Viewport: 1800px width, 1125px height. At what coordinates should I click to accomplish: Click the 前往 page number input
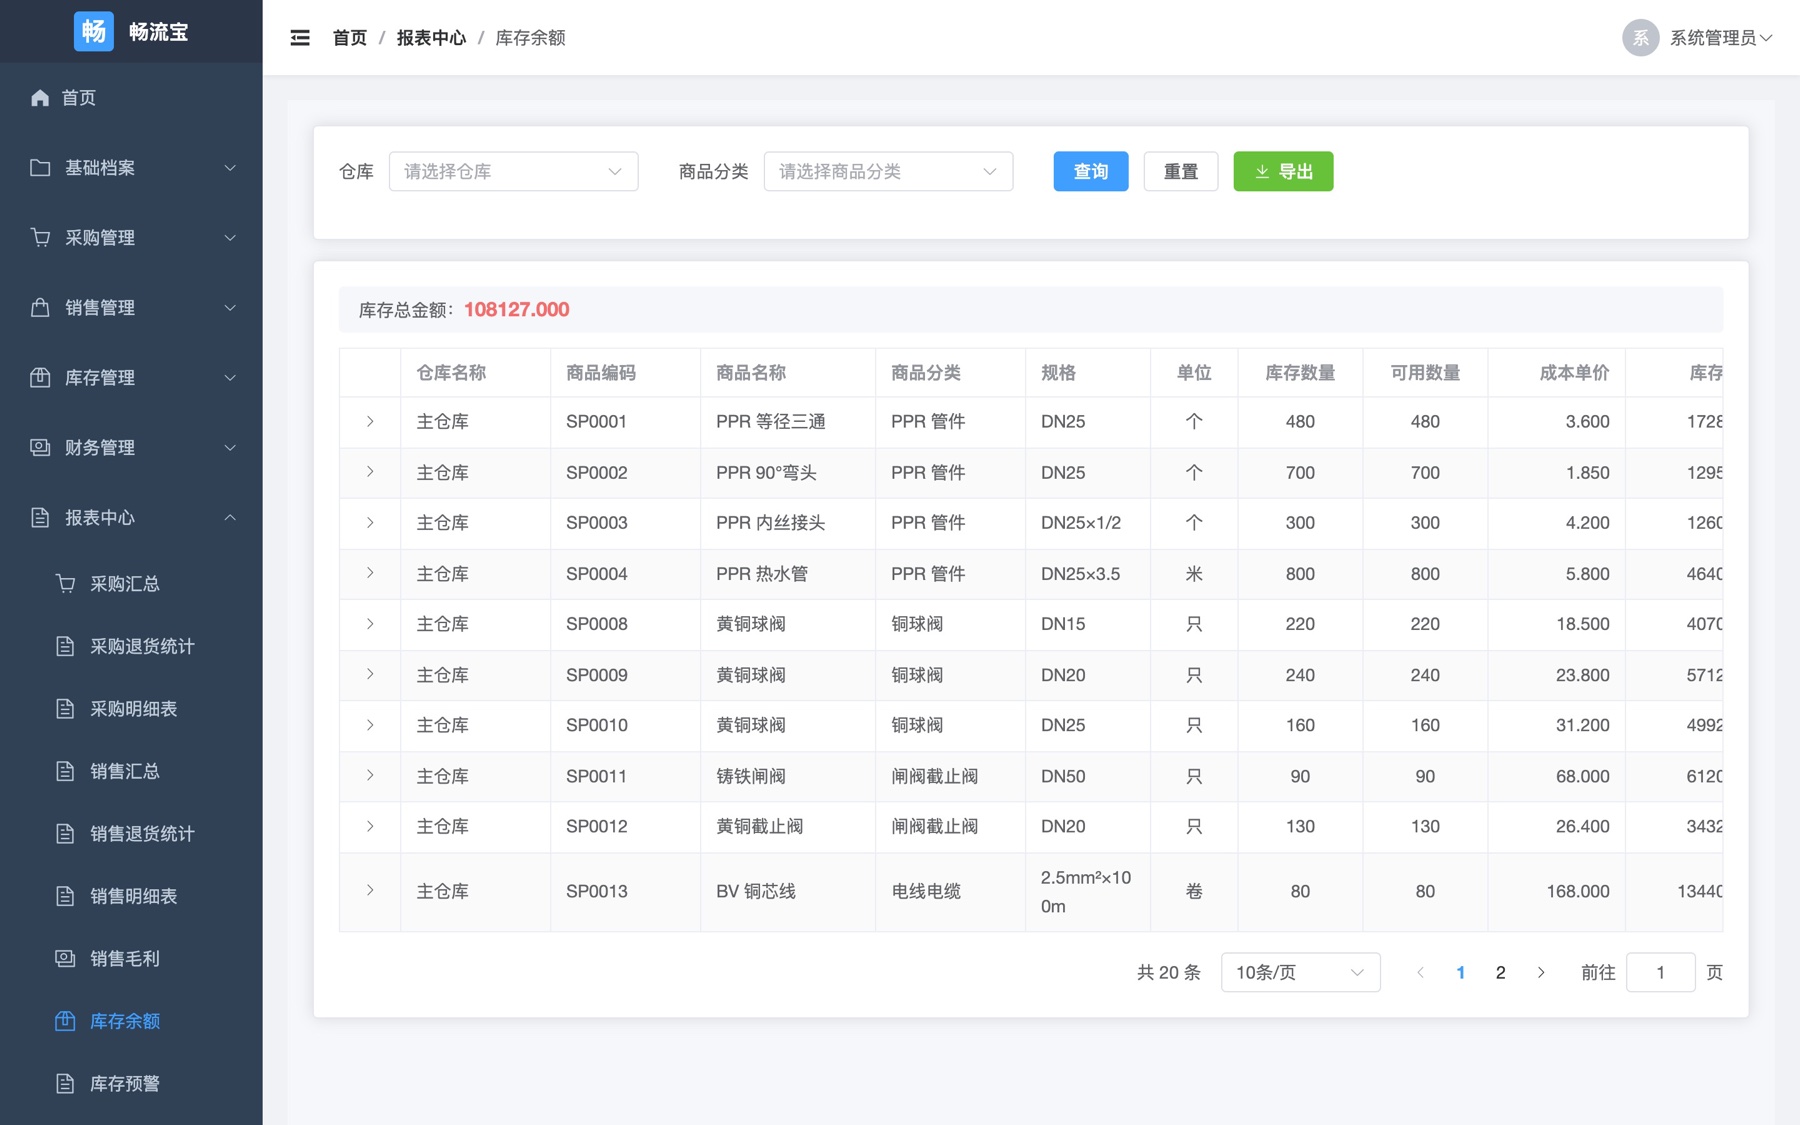click(1660, 972)
